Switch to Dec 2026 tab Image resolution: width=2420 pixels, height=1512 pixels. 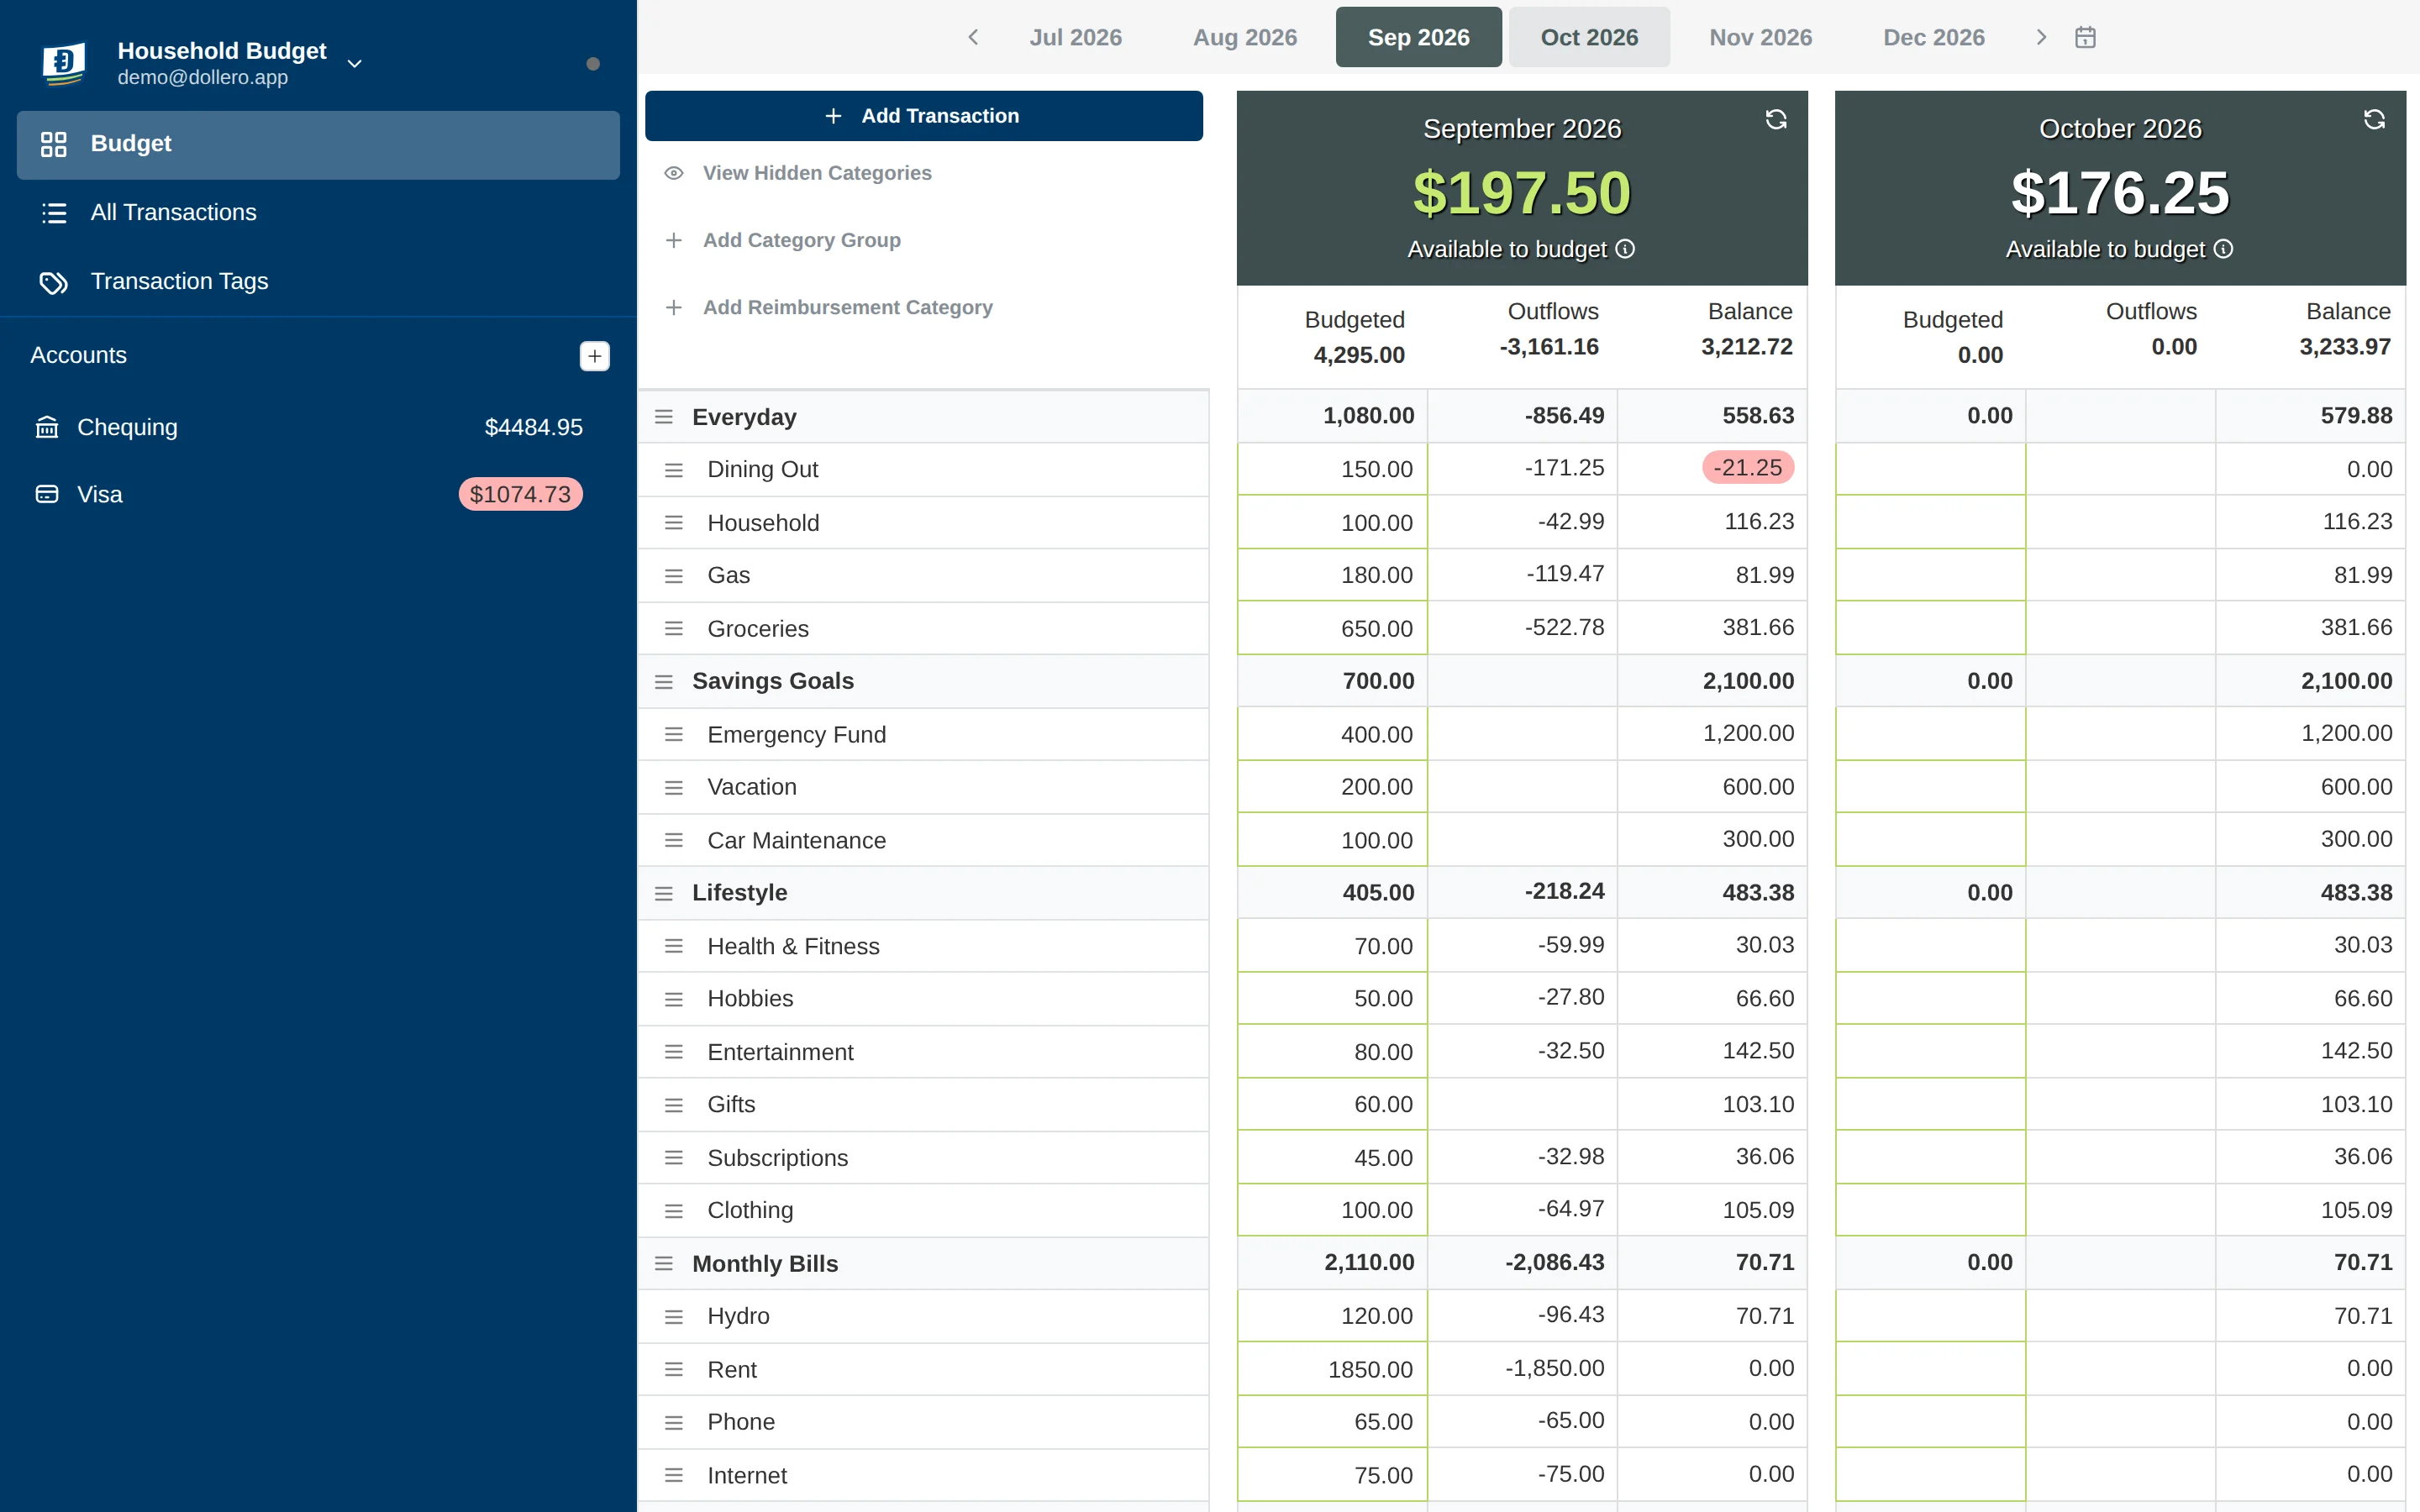point(1933,37)
